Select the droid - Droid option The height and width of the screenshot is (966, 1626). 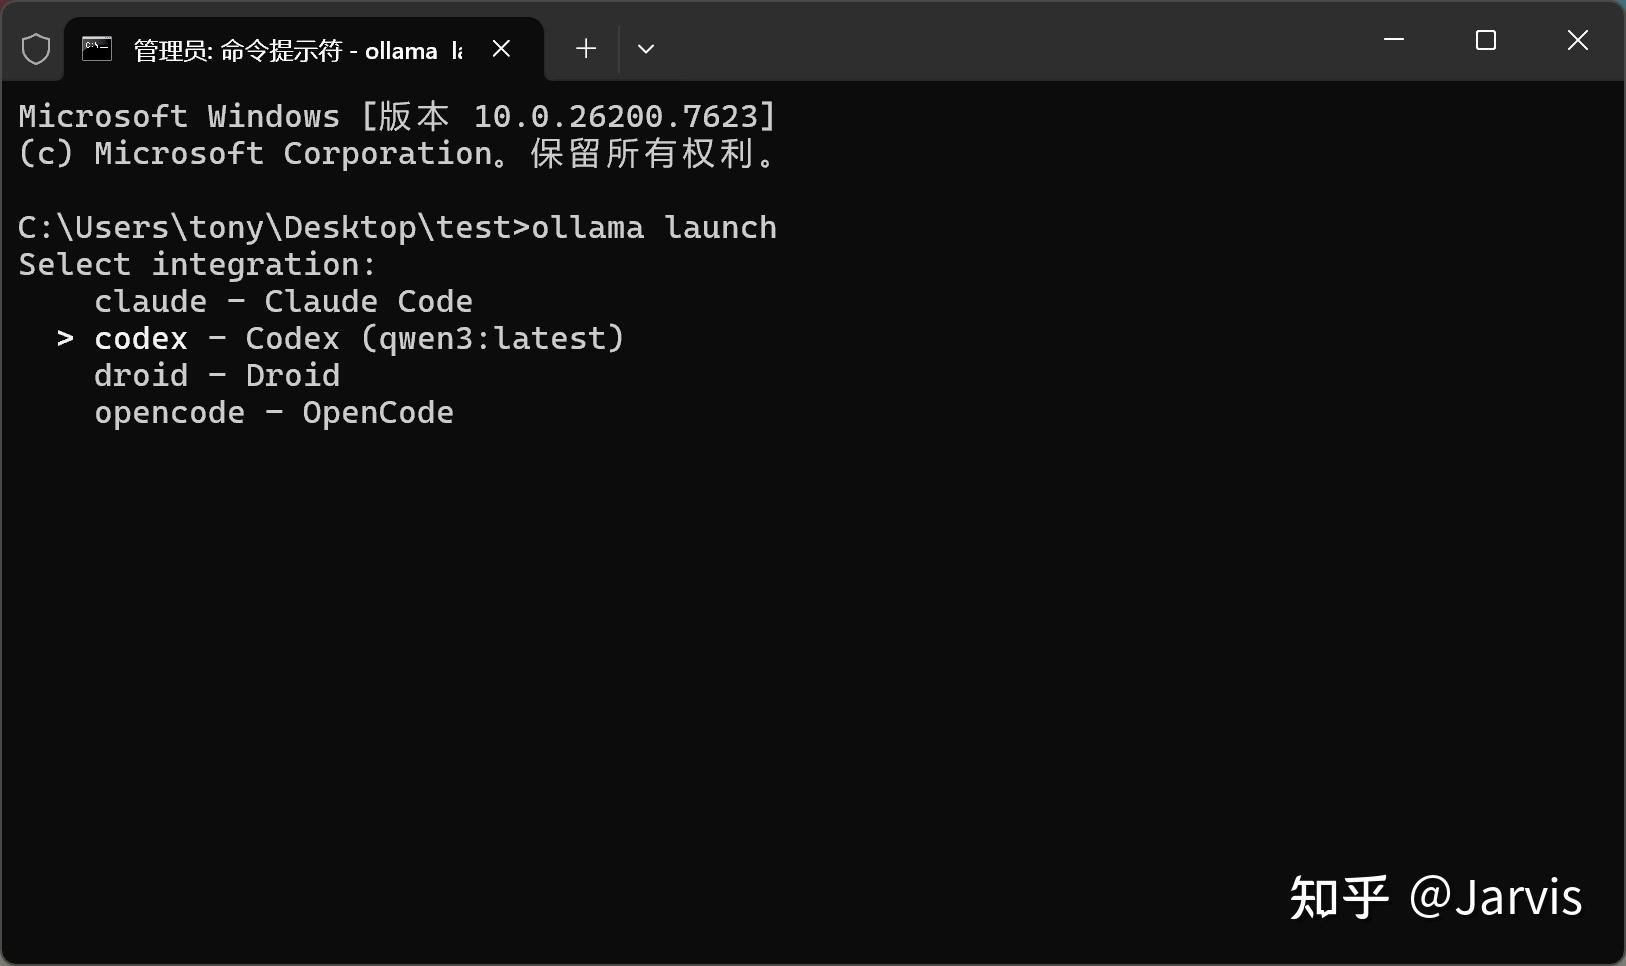point(216,375)
